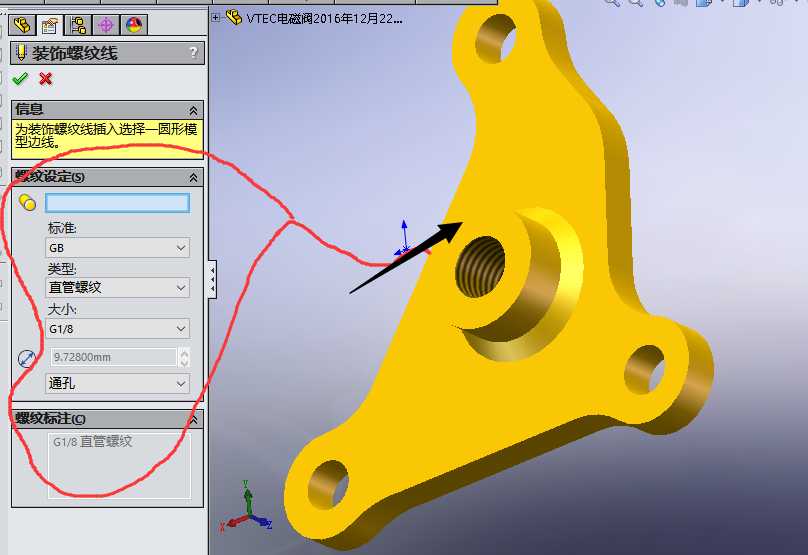Screen dimensions: 808x555
Task: Click the 9.72800mm diameter field
Action: [x=113, y=357]
